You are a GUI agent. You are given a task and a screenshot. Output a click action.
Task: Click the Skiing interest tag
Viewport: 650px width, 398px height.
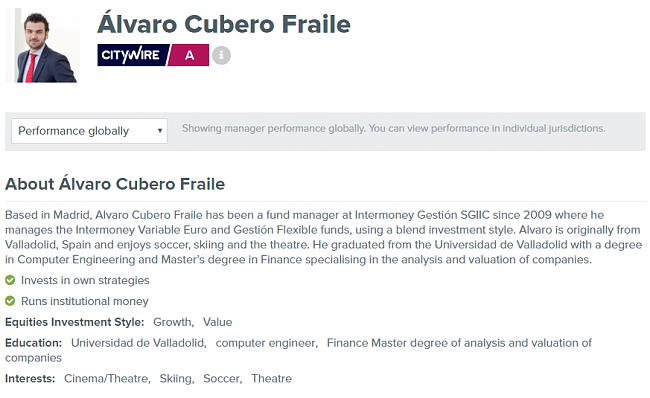click(x=177, y=379)
